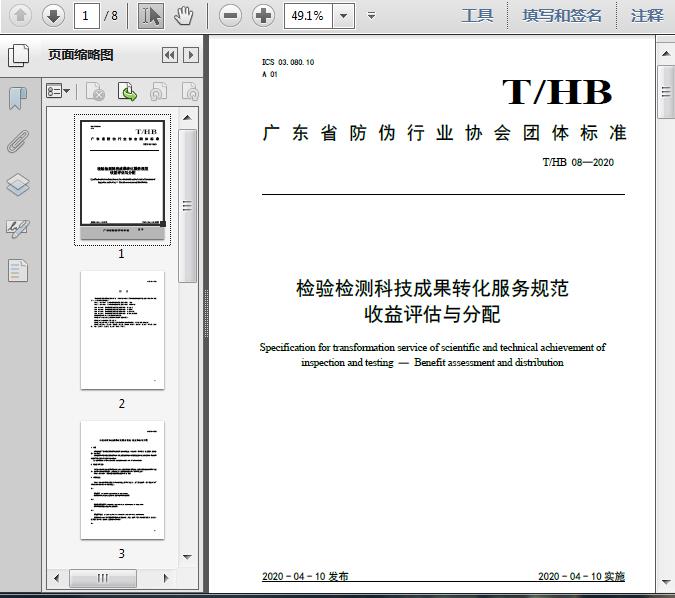Open the zoom percentage dropdown
675x598 pixels.
[x=344, y=16]
